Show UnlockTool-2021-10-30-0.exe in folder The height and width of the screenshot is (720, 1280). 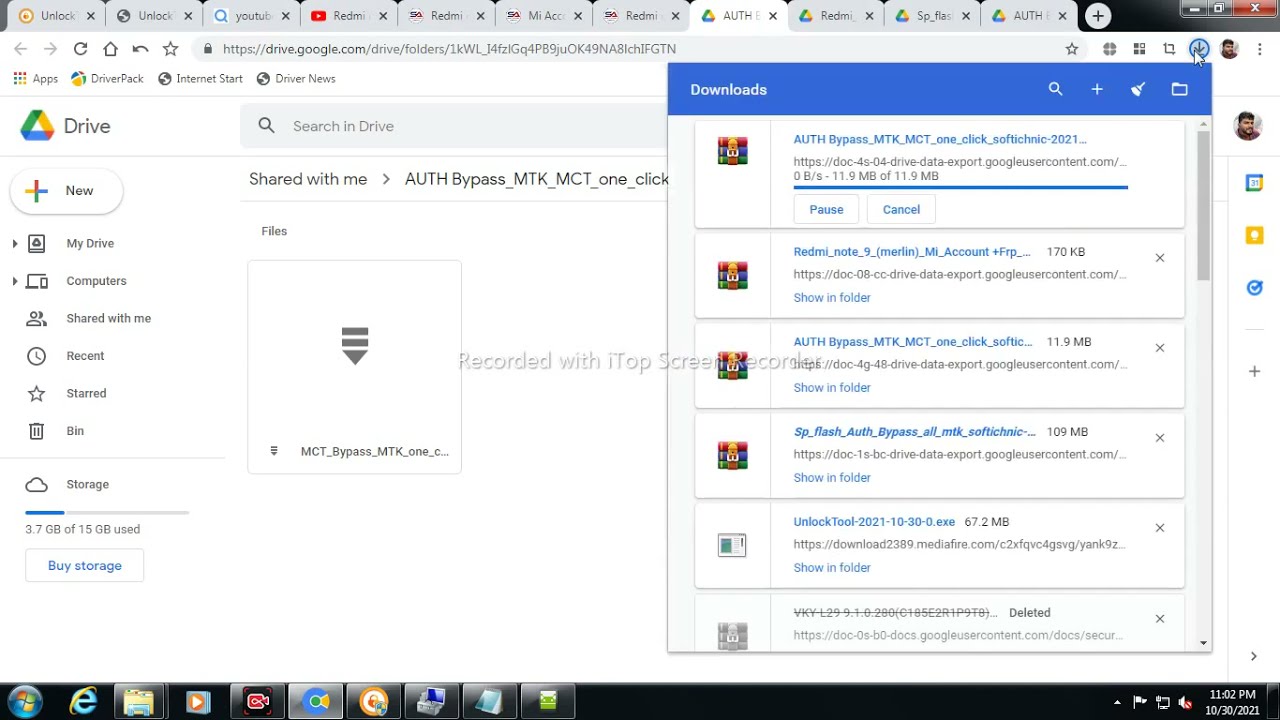click(832, 568)
